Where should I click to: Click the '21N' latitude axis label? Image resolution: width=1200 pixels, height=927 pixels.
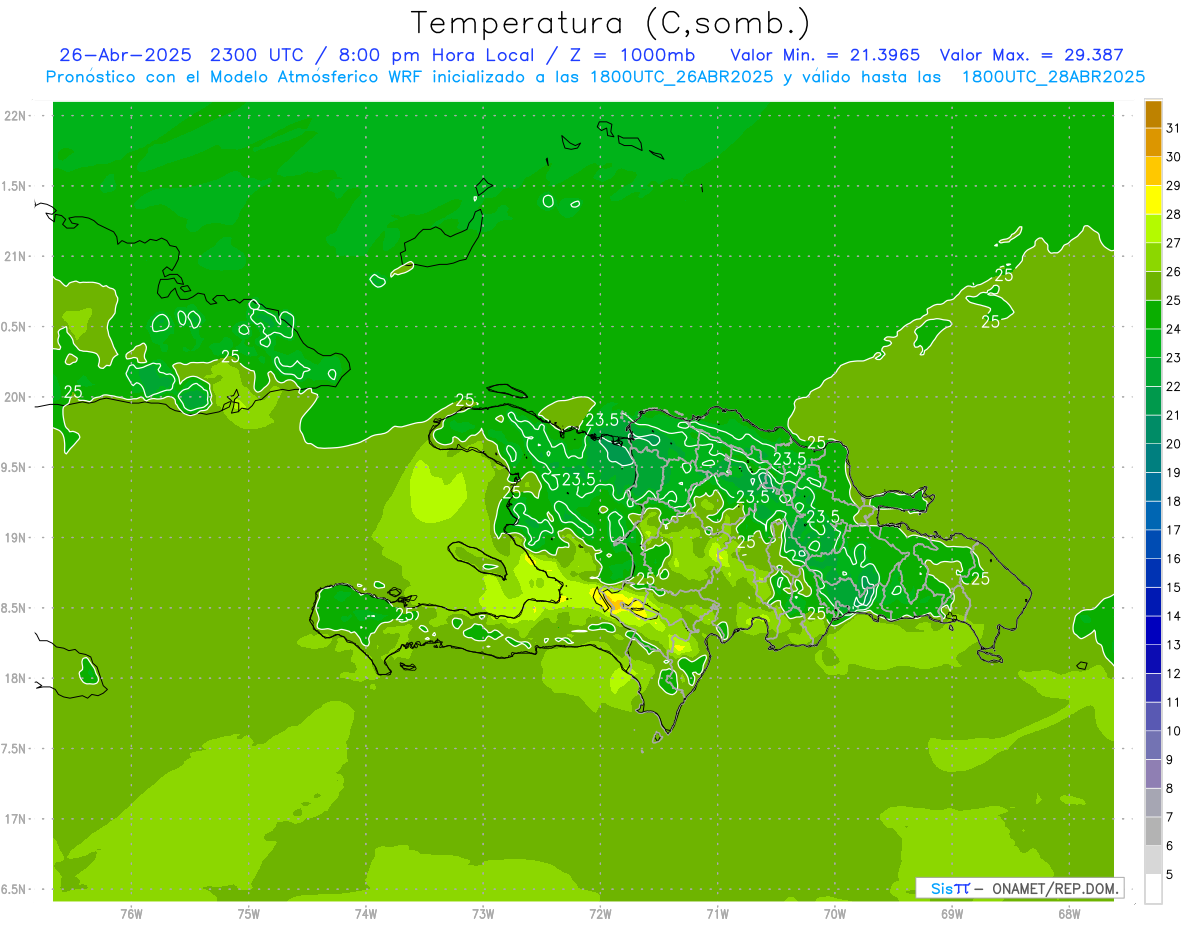15,257
